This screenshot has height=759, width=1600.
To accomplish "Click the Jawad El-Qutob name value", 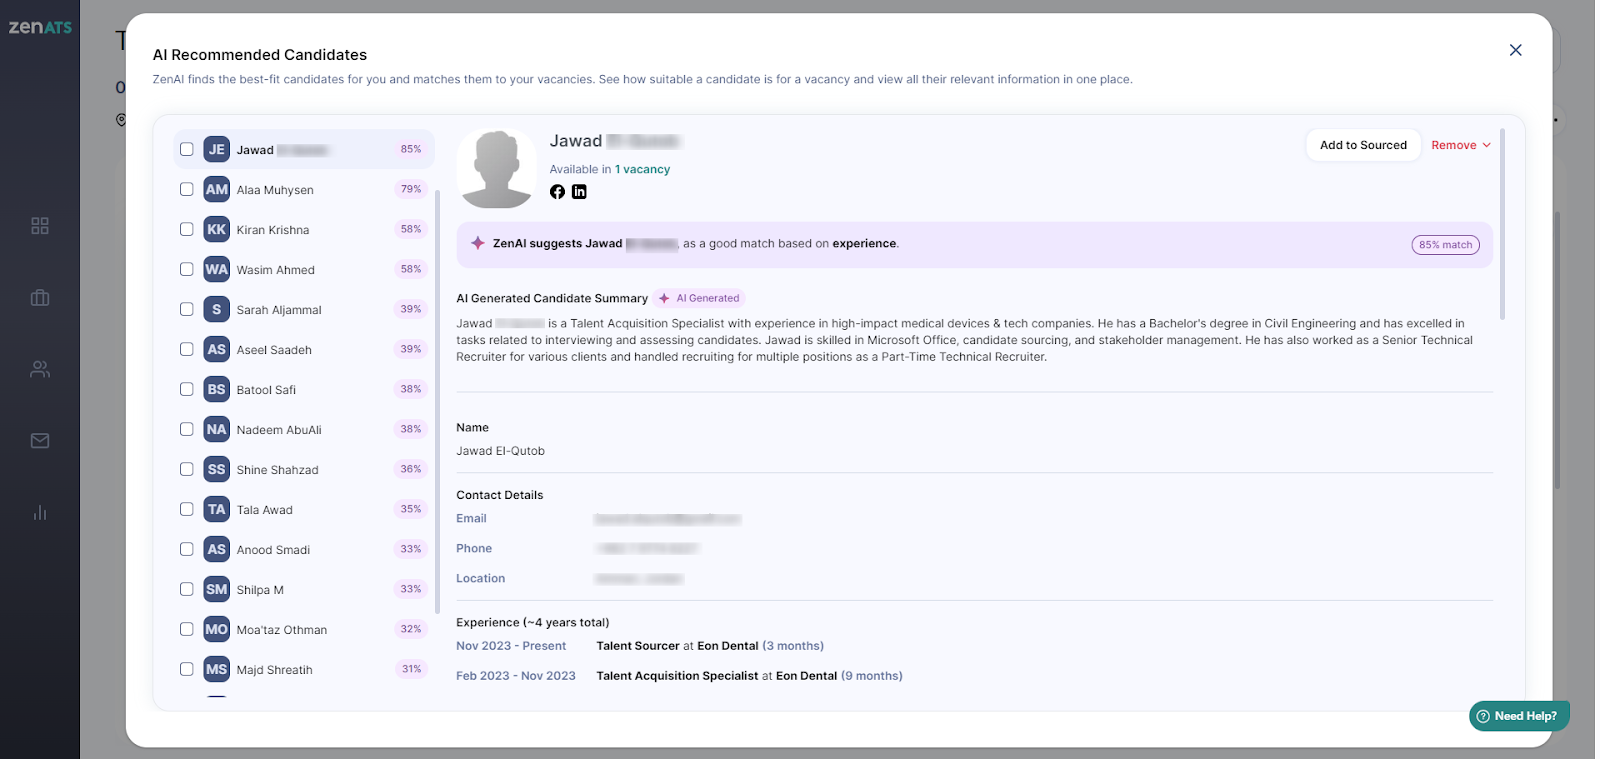I will click(501, 451).
